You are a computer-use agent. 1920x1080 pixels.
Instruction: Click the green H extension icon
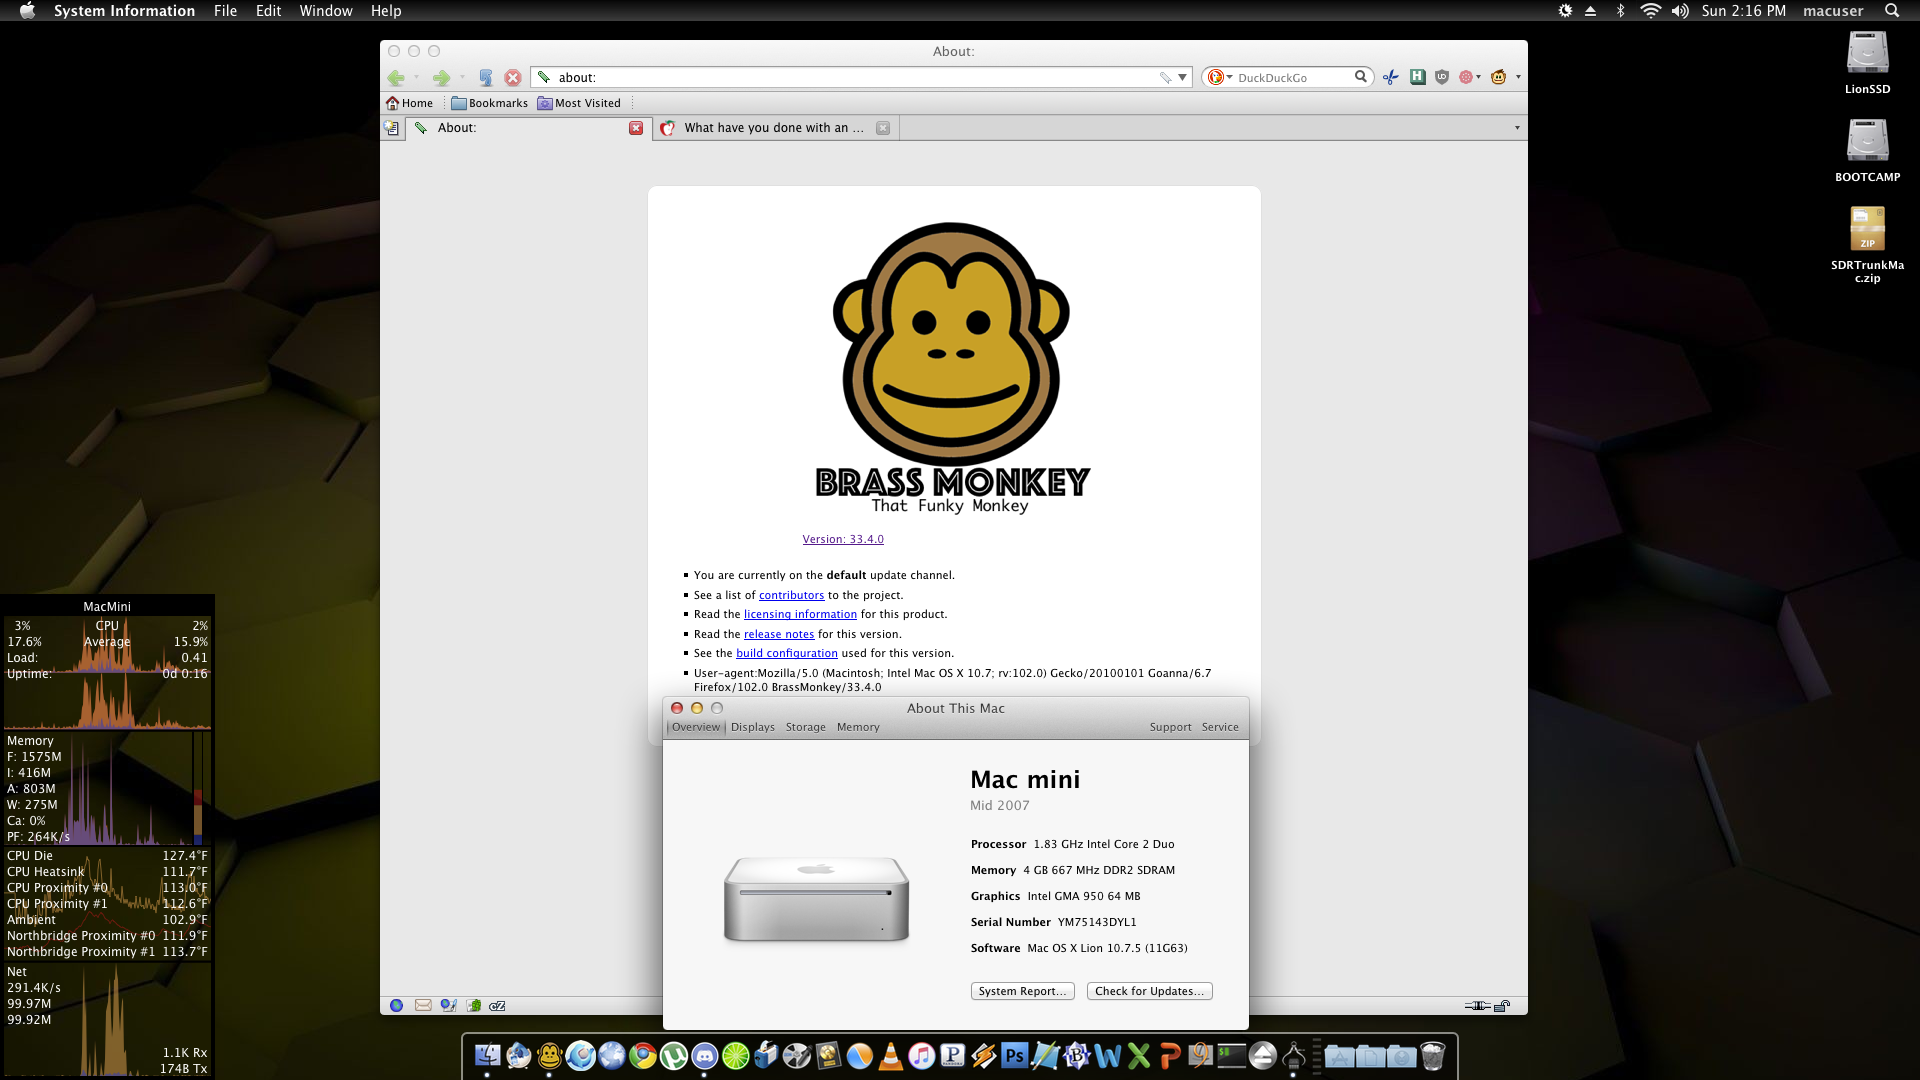click(1418, 77)
